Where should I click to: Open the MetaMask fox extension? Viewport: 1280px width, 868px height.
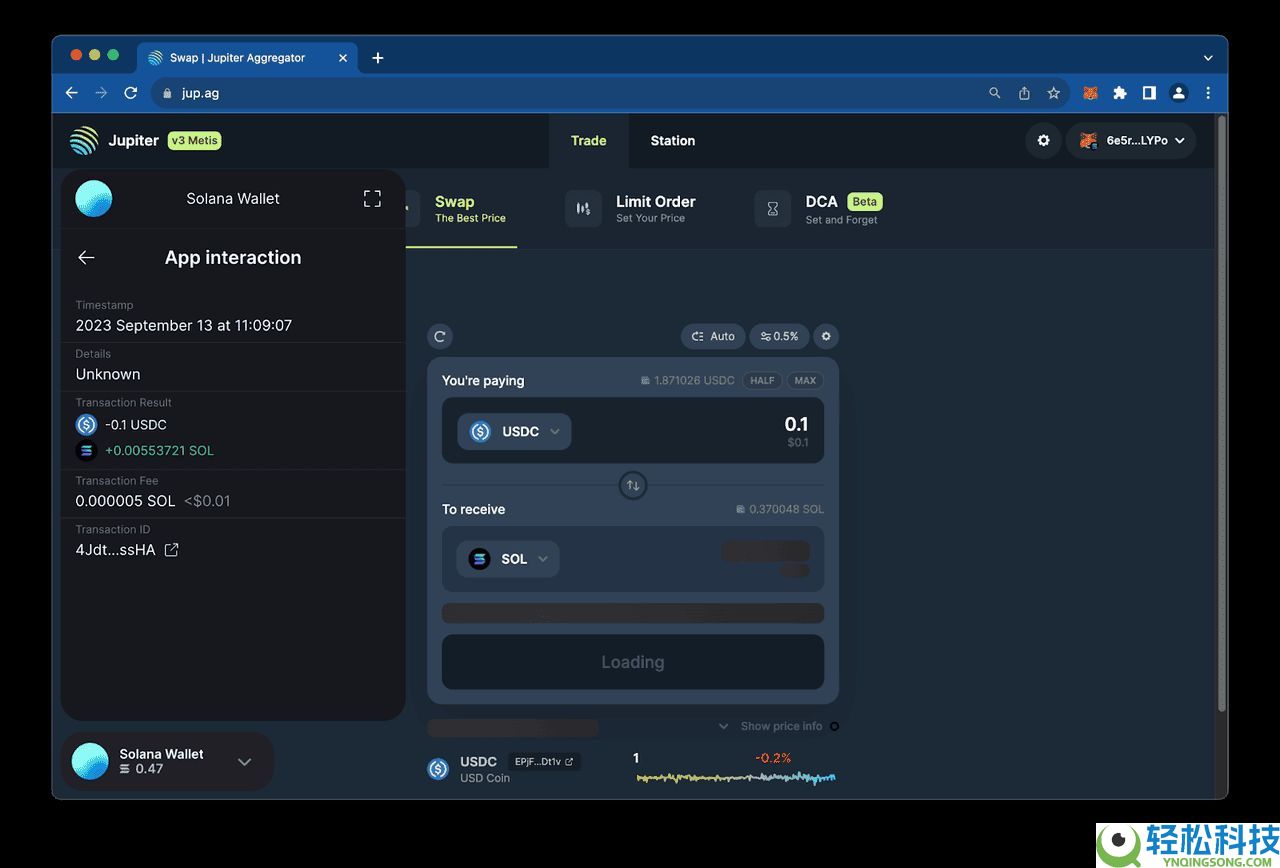tap(1090, 93)
